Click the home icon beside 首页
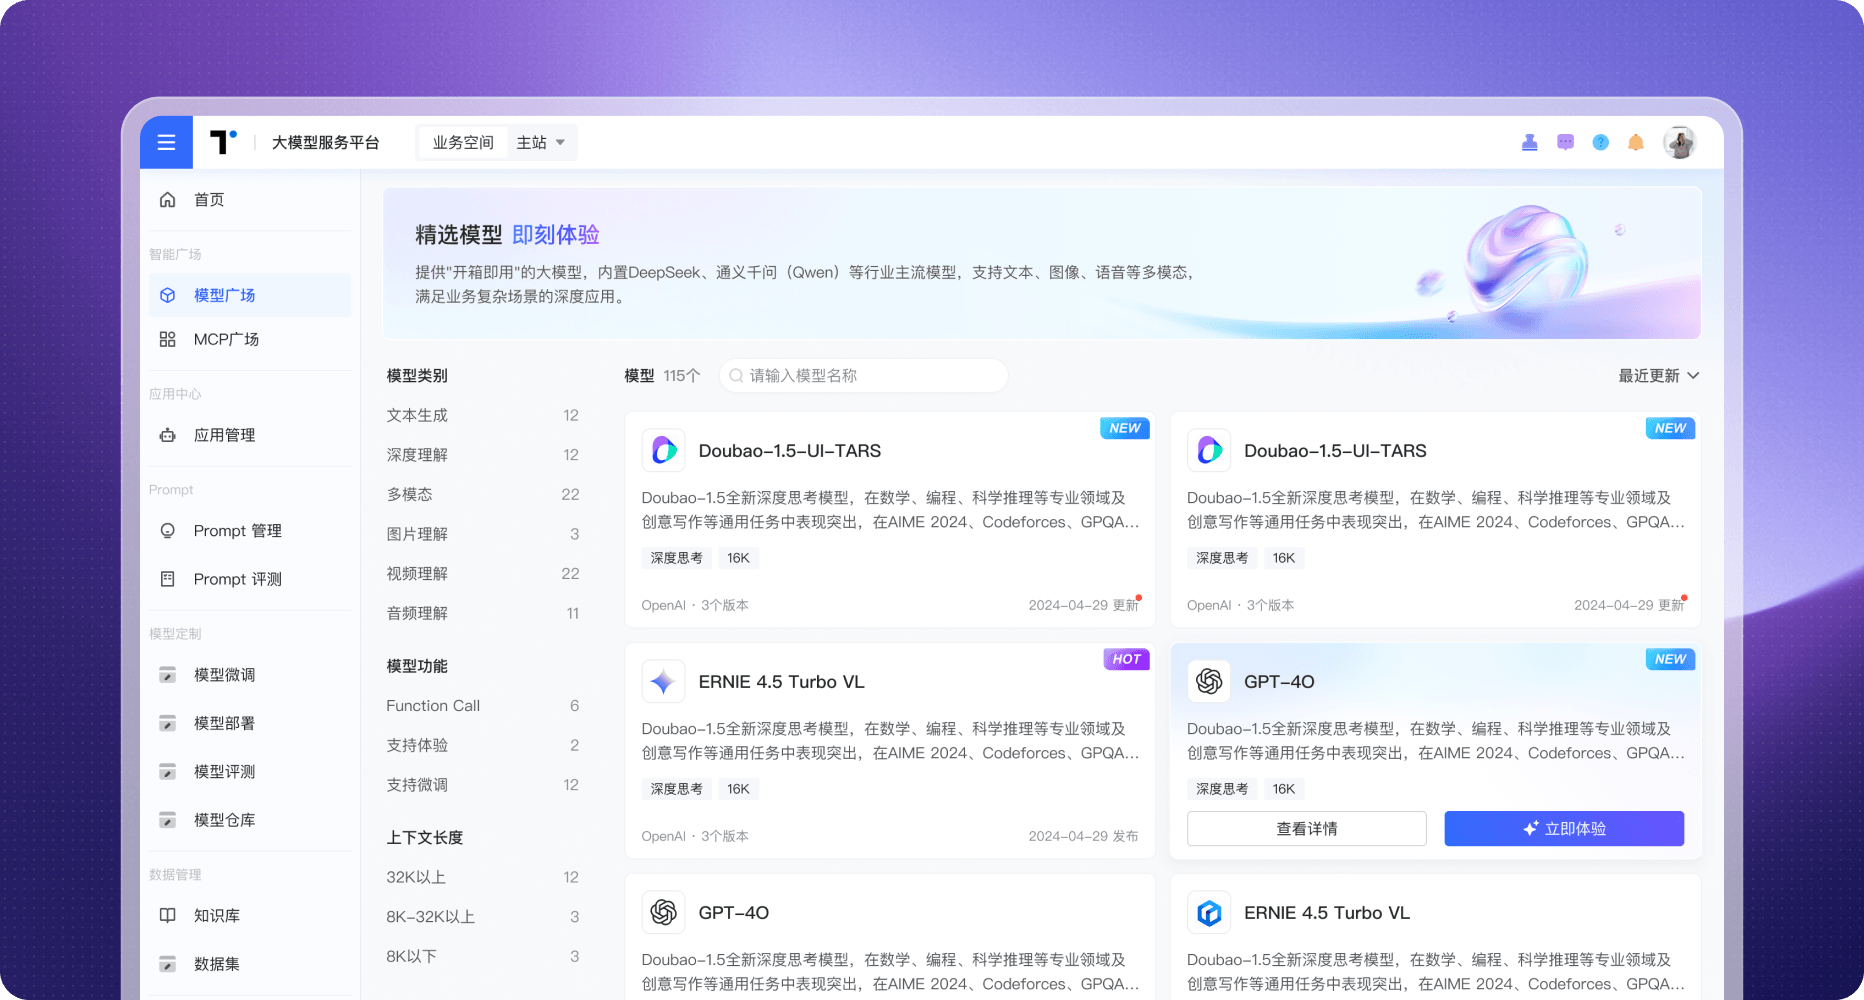 tap(168, 200)
